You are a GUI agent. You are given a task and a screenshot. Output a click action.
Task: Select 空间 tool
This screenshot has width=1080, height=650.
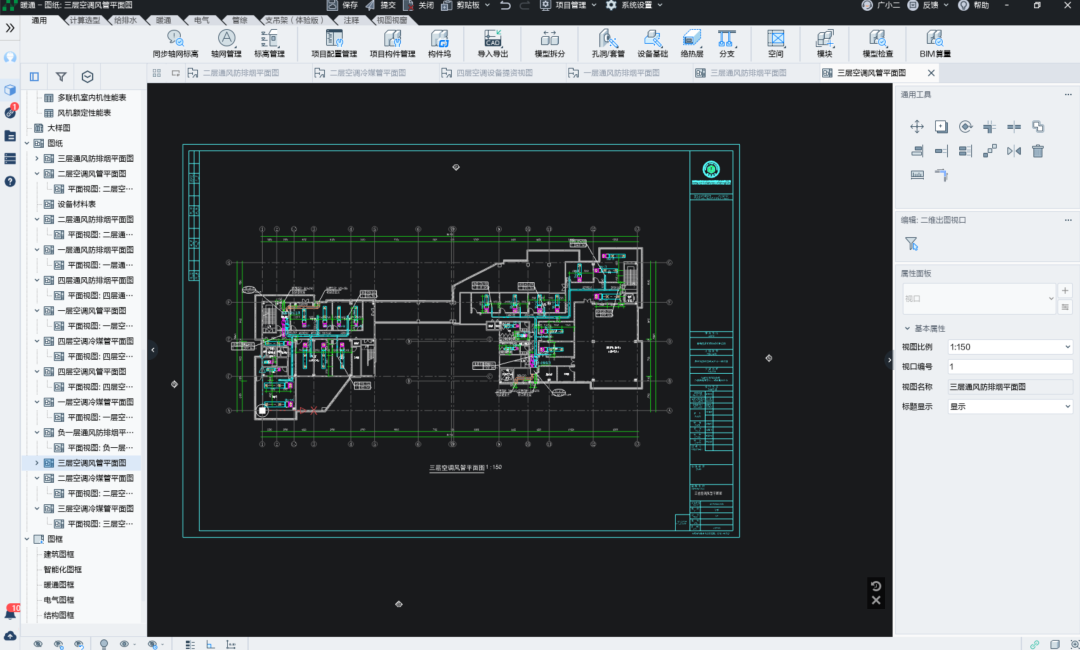[x=776, y=43]
